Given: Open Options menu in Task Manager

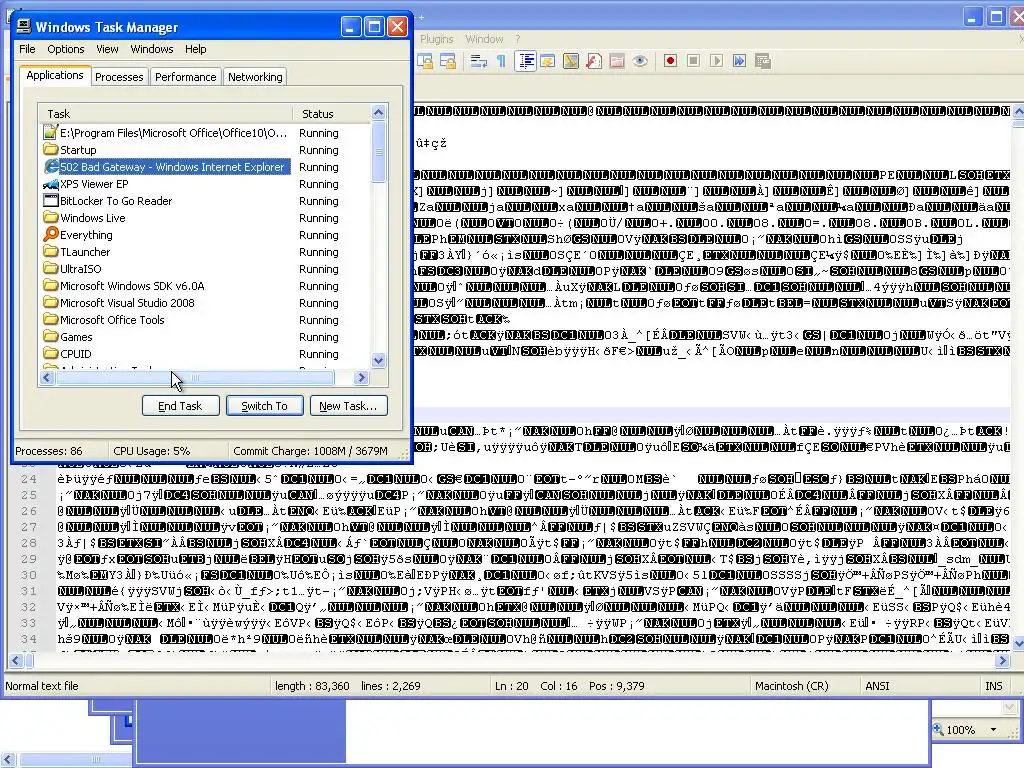Looking at the screenshot, I should (x=65, y=49).
